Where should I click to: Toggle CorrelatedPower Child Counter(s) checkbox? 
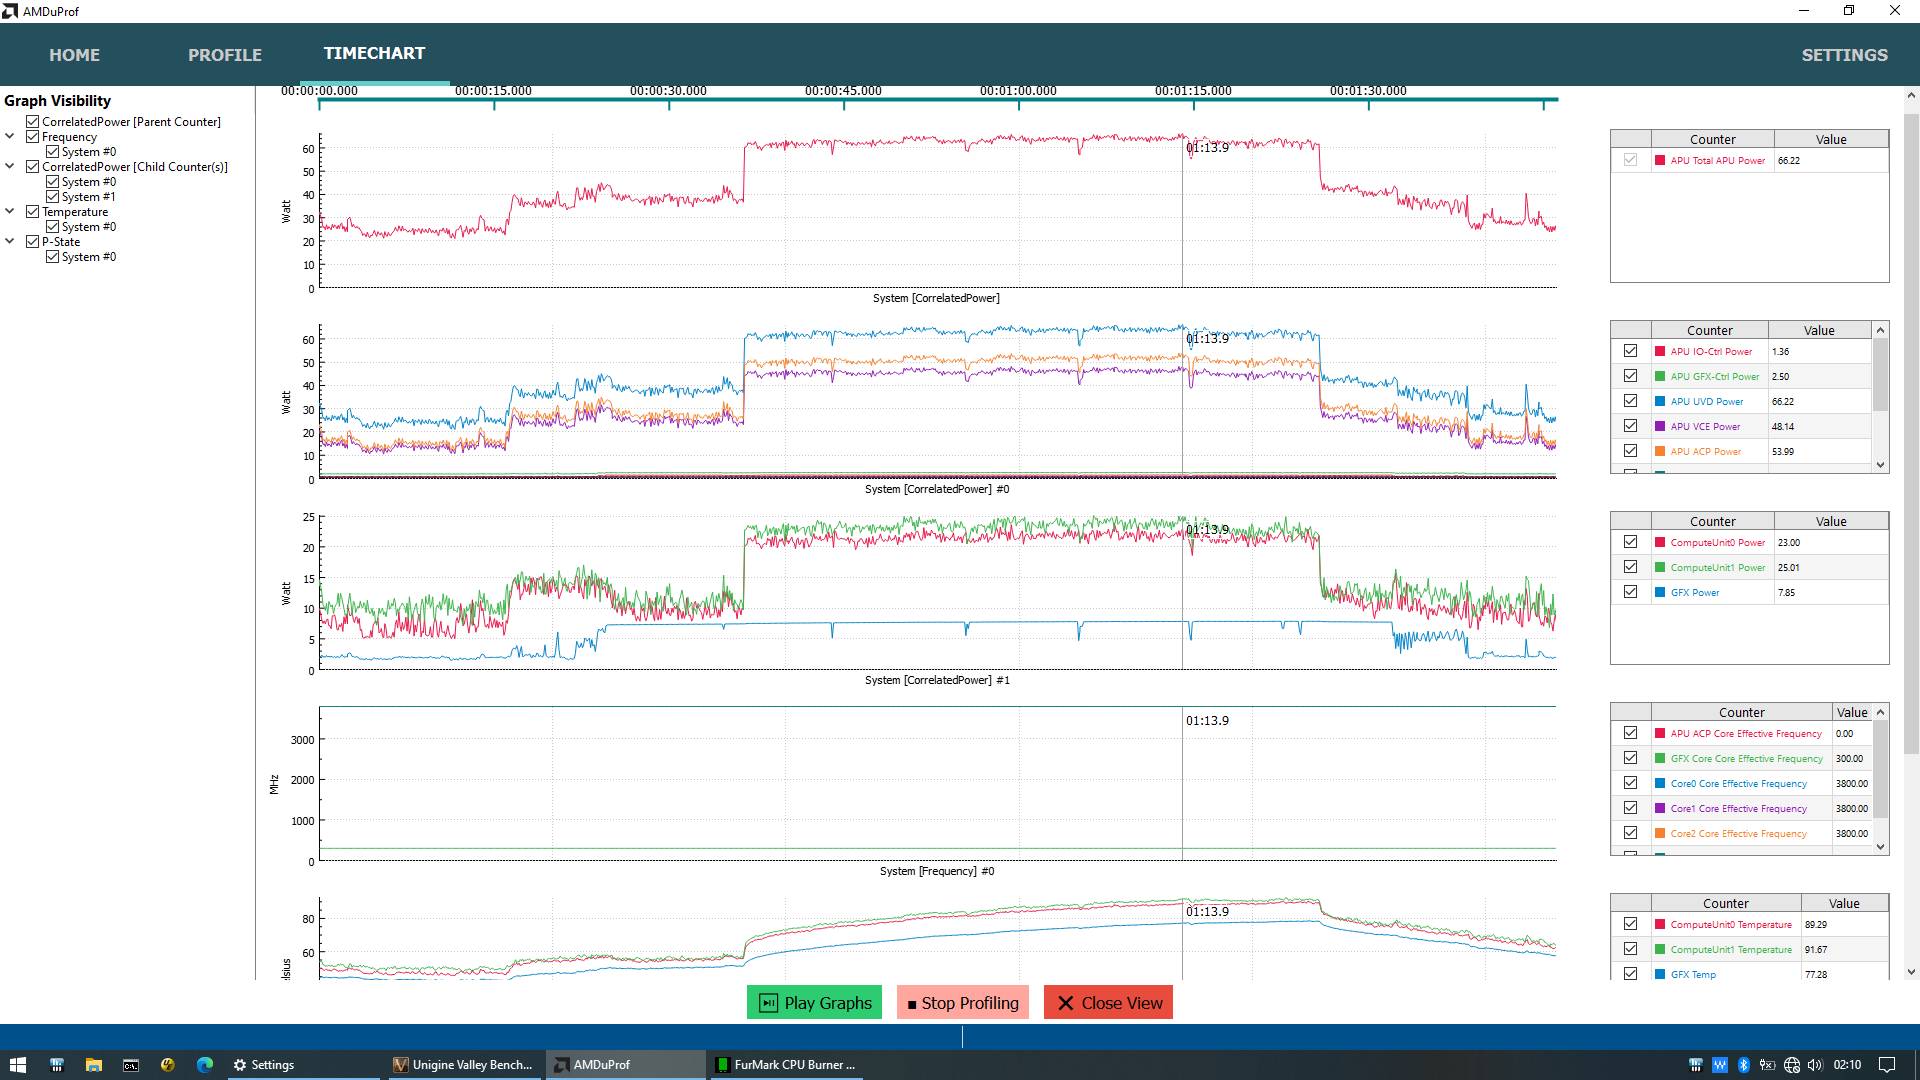33,167
